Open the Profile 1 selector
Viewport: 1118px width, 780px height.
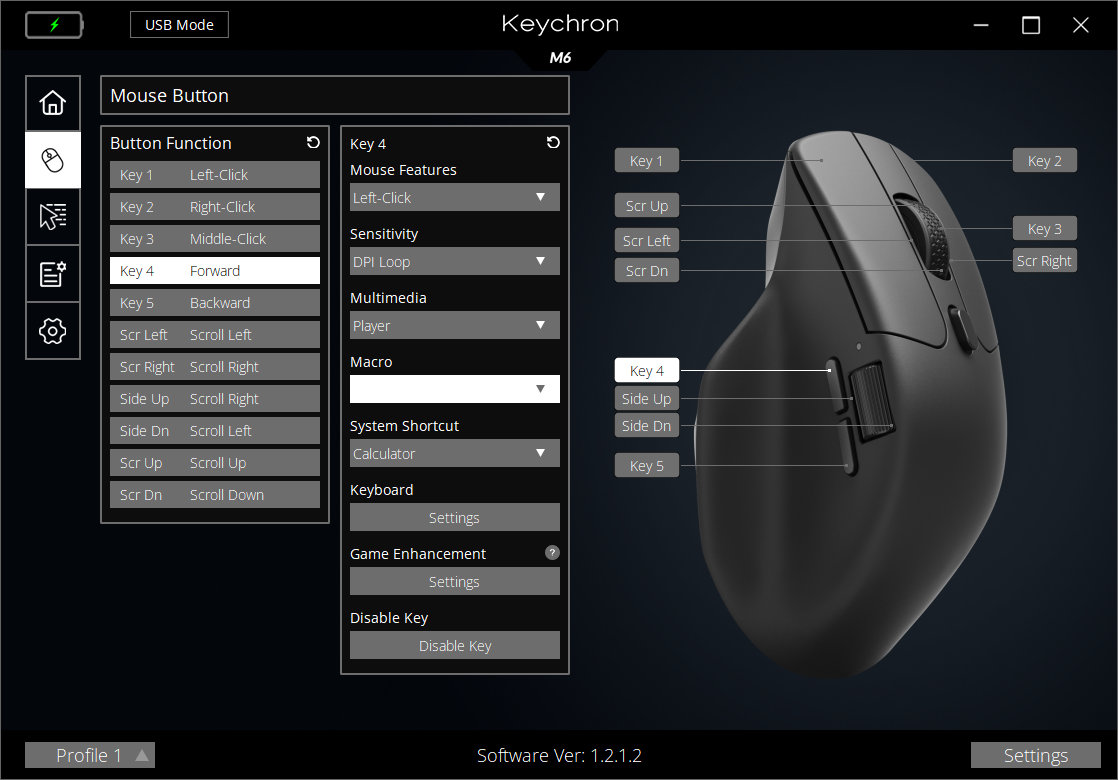(x=90, y=755)
